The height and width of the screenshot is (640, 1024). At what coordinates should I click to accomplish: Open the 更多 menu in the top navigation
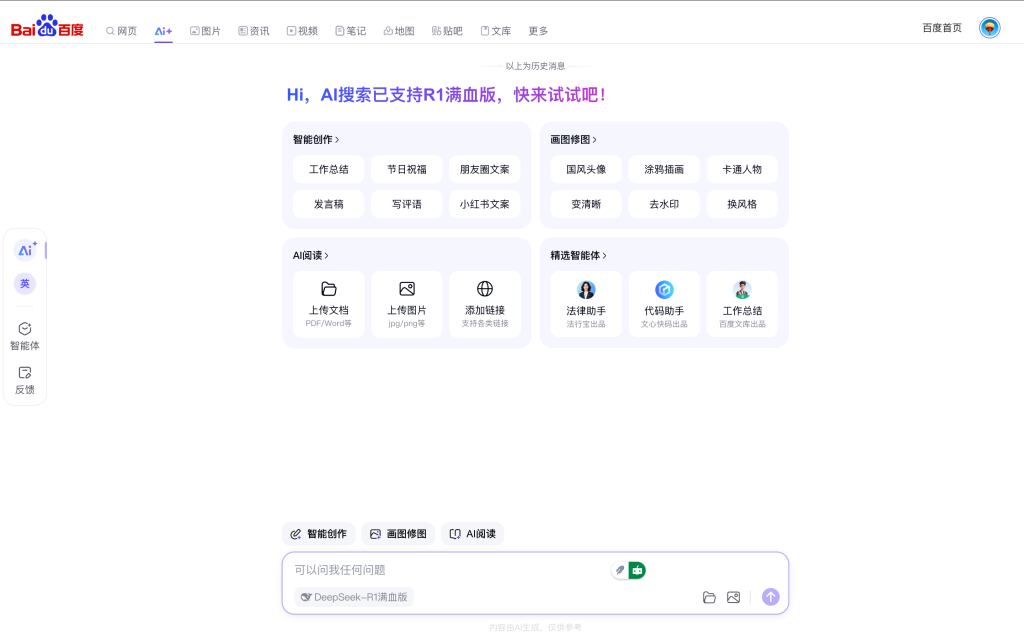click(538, 31)
